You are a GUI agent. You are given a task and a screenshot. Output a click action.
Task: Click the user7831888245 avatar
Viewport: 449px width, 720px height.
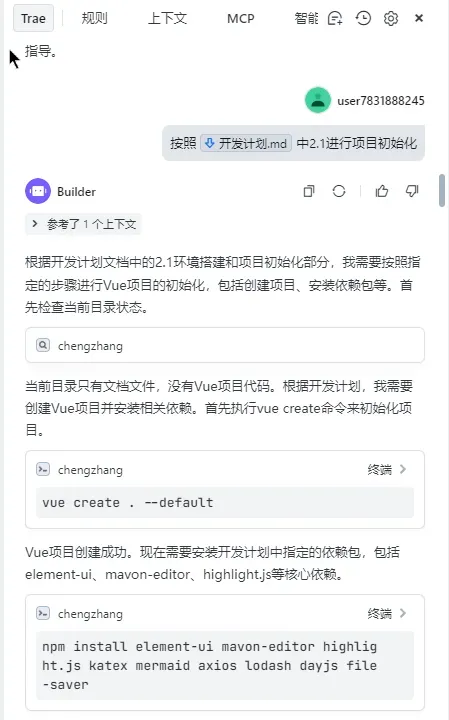click(318, 100)
